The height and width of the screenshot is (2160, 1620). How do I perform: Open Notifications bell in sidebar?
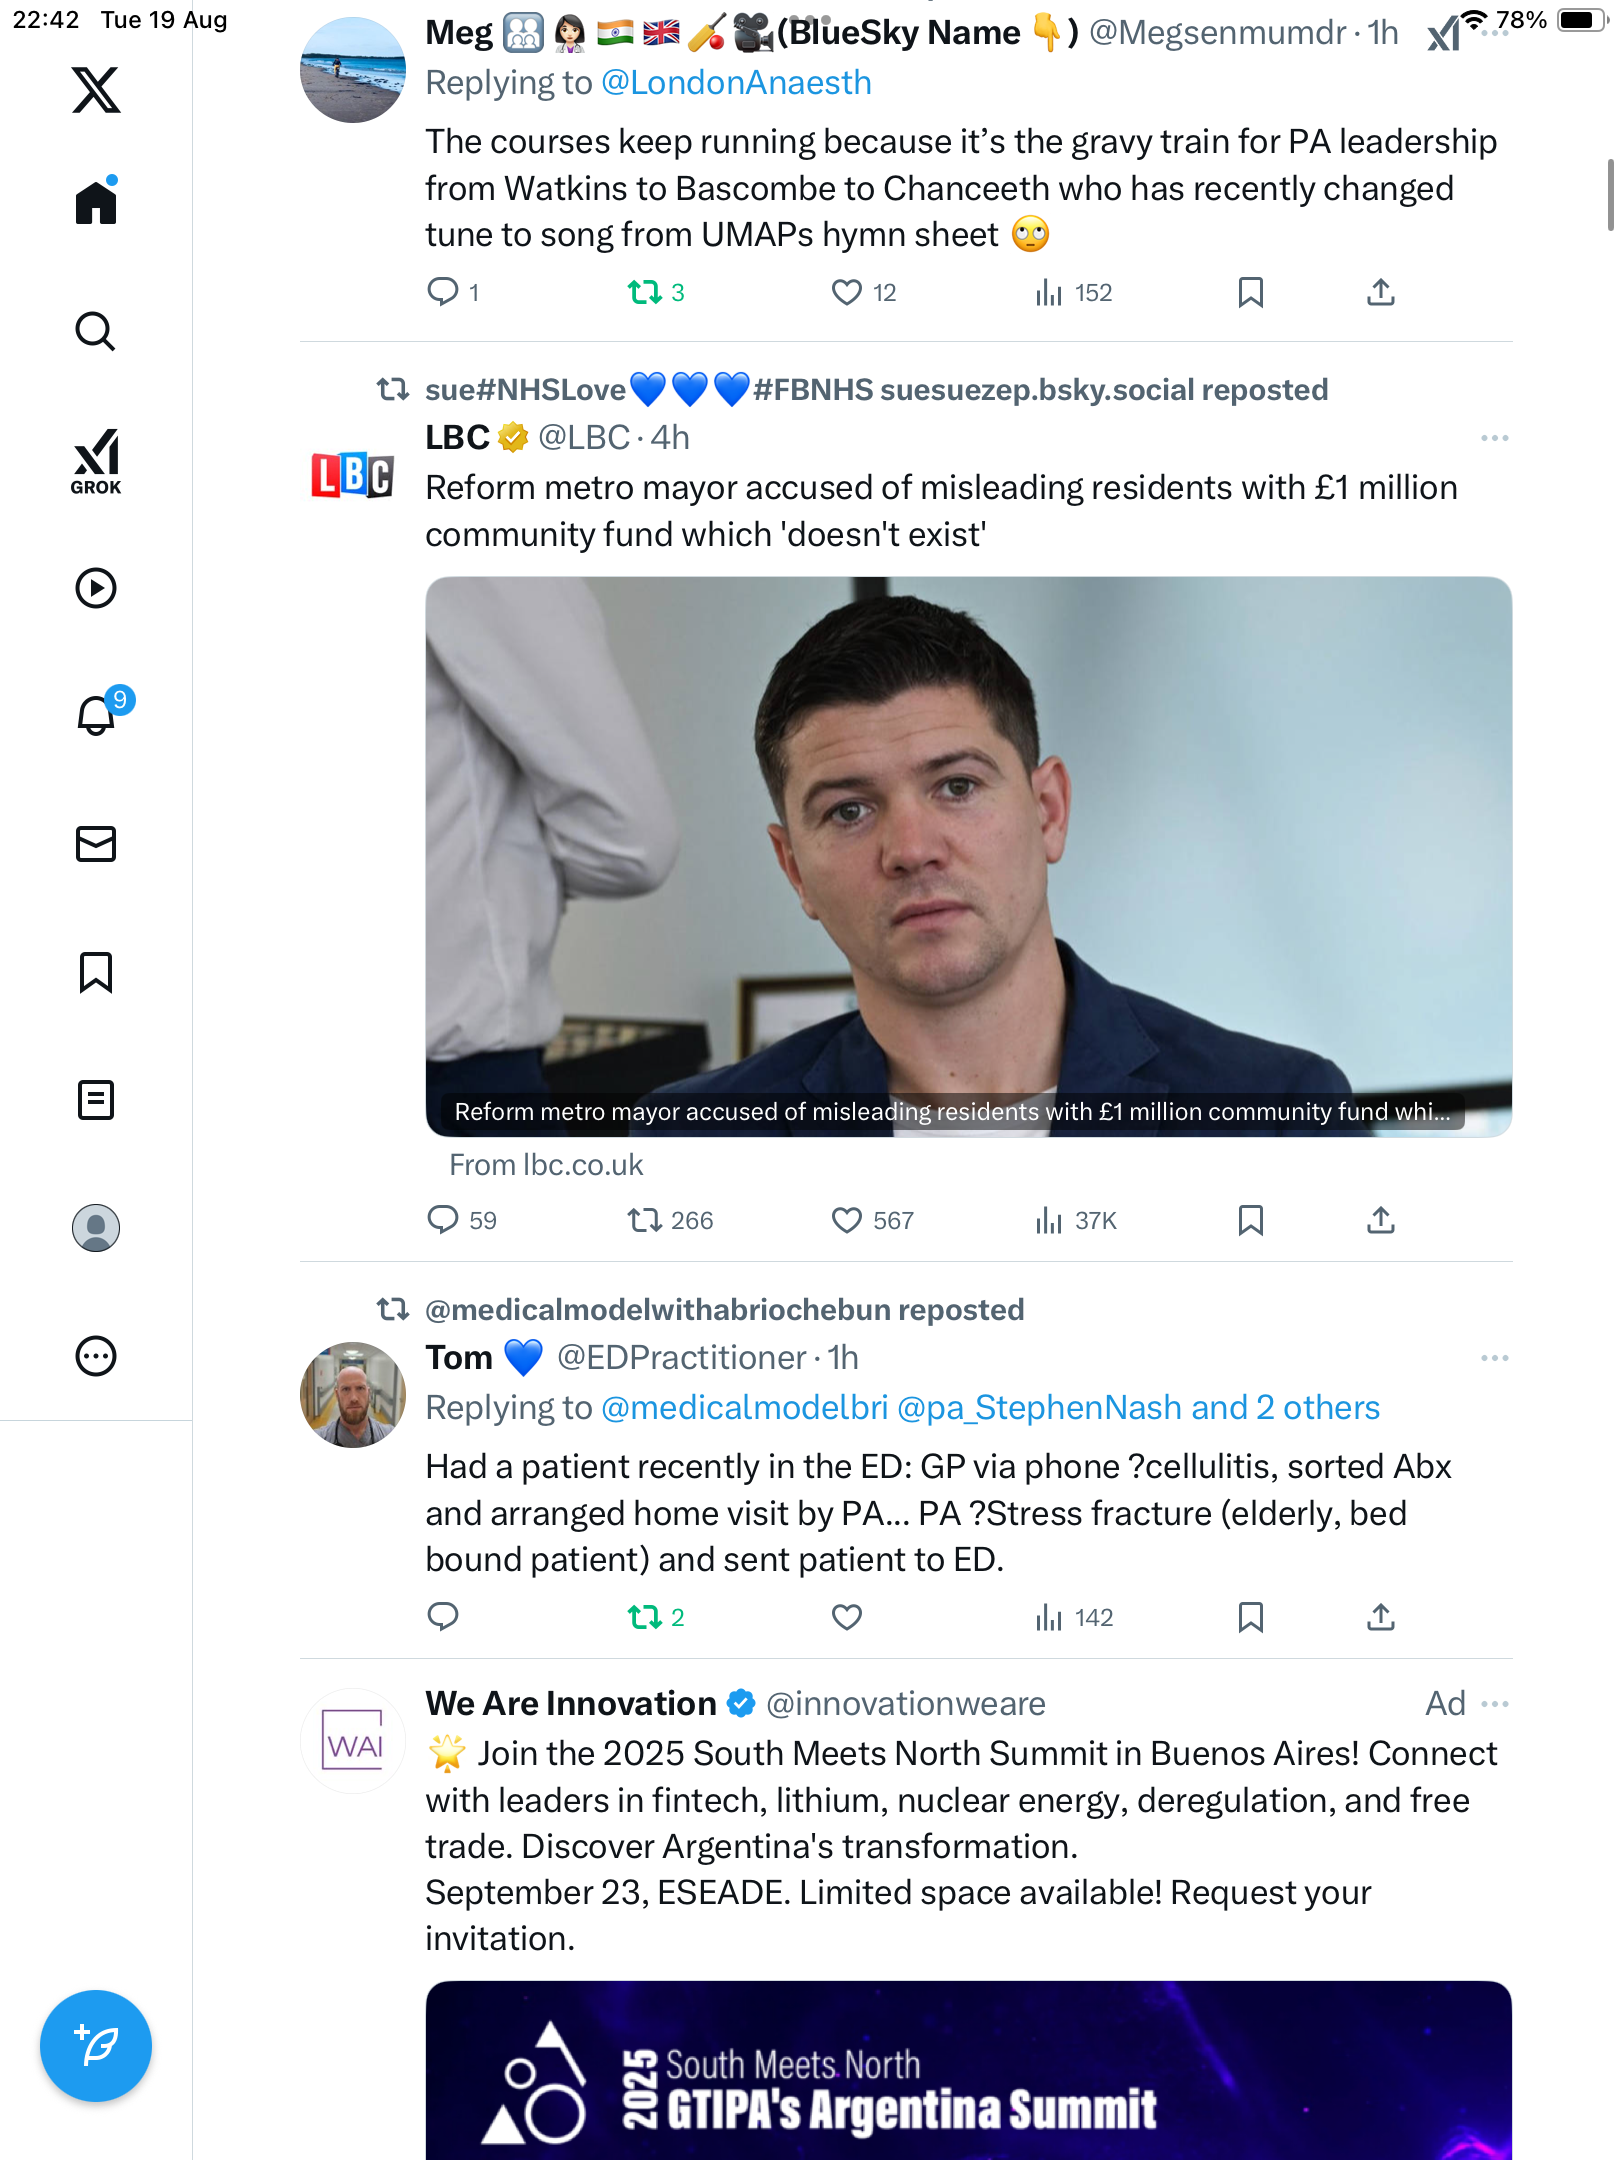coord(96,716)
